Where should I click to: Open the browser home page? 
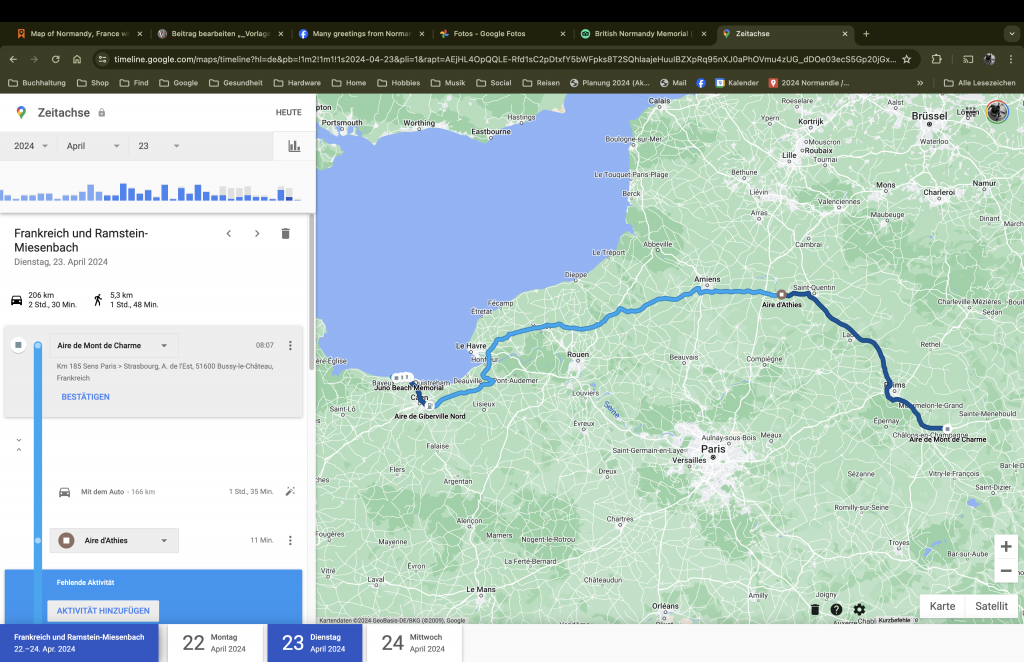click(77, 59)
